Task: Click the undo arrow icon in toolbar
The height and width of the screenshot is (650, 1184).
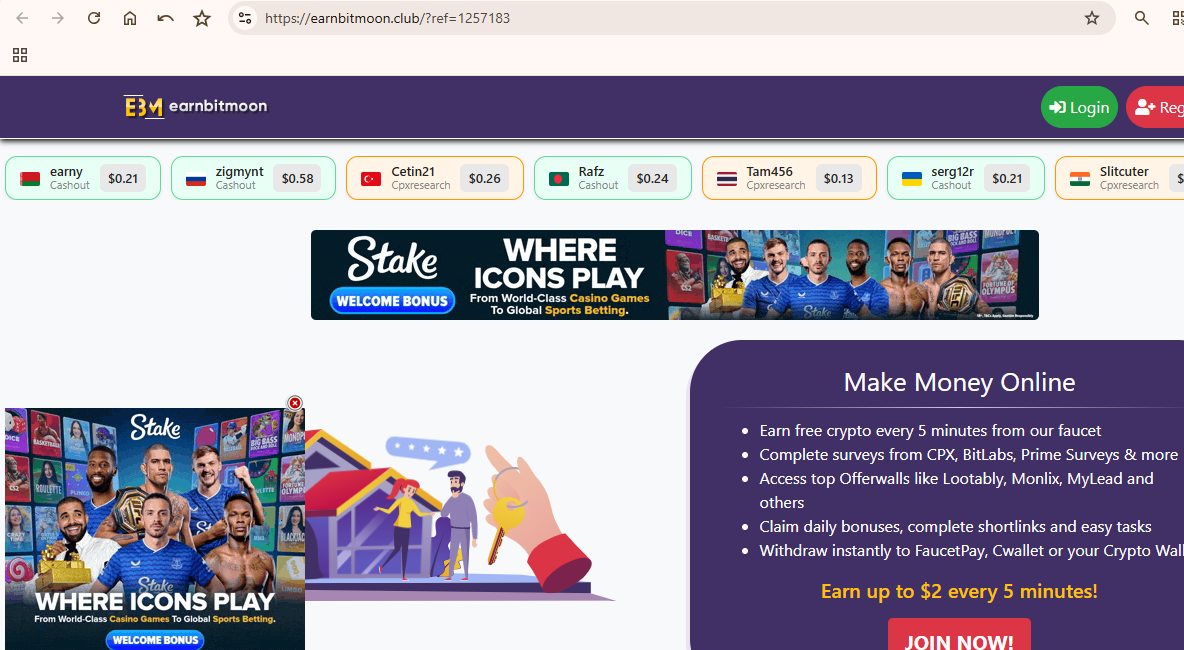Action: coord(165,18)
